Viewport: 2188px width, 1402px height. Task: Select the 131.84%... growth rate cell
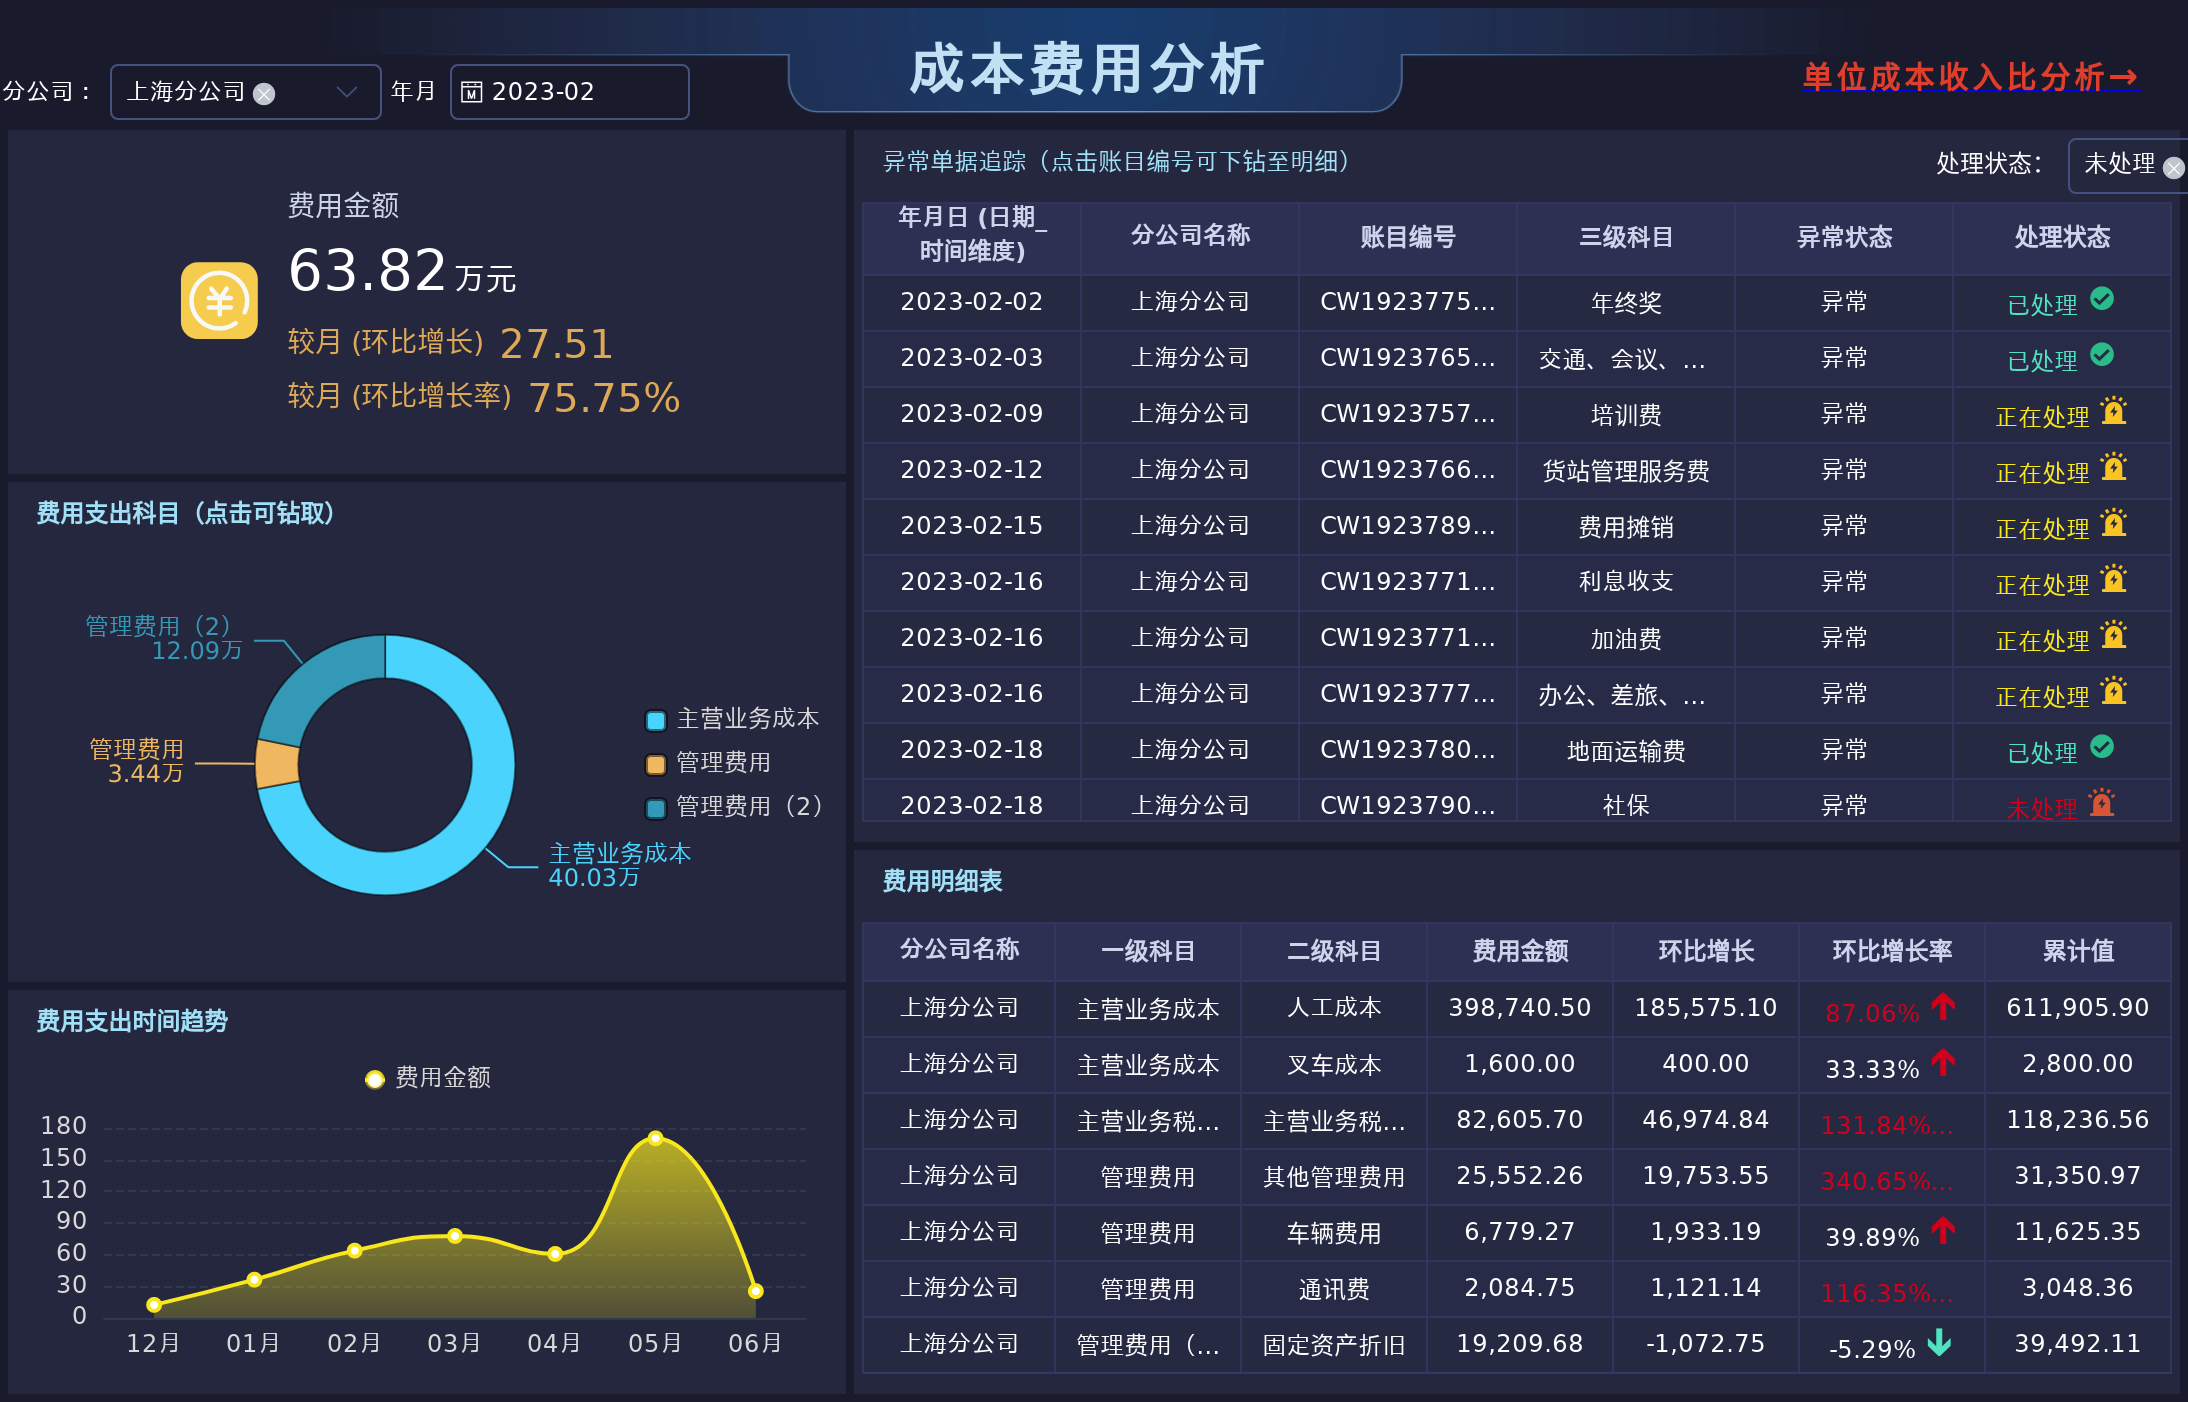pyautogui.click(x=1892, y=1120)
